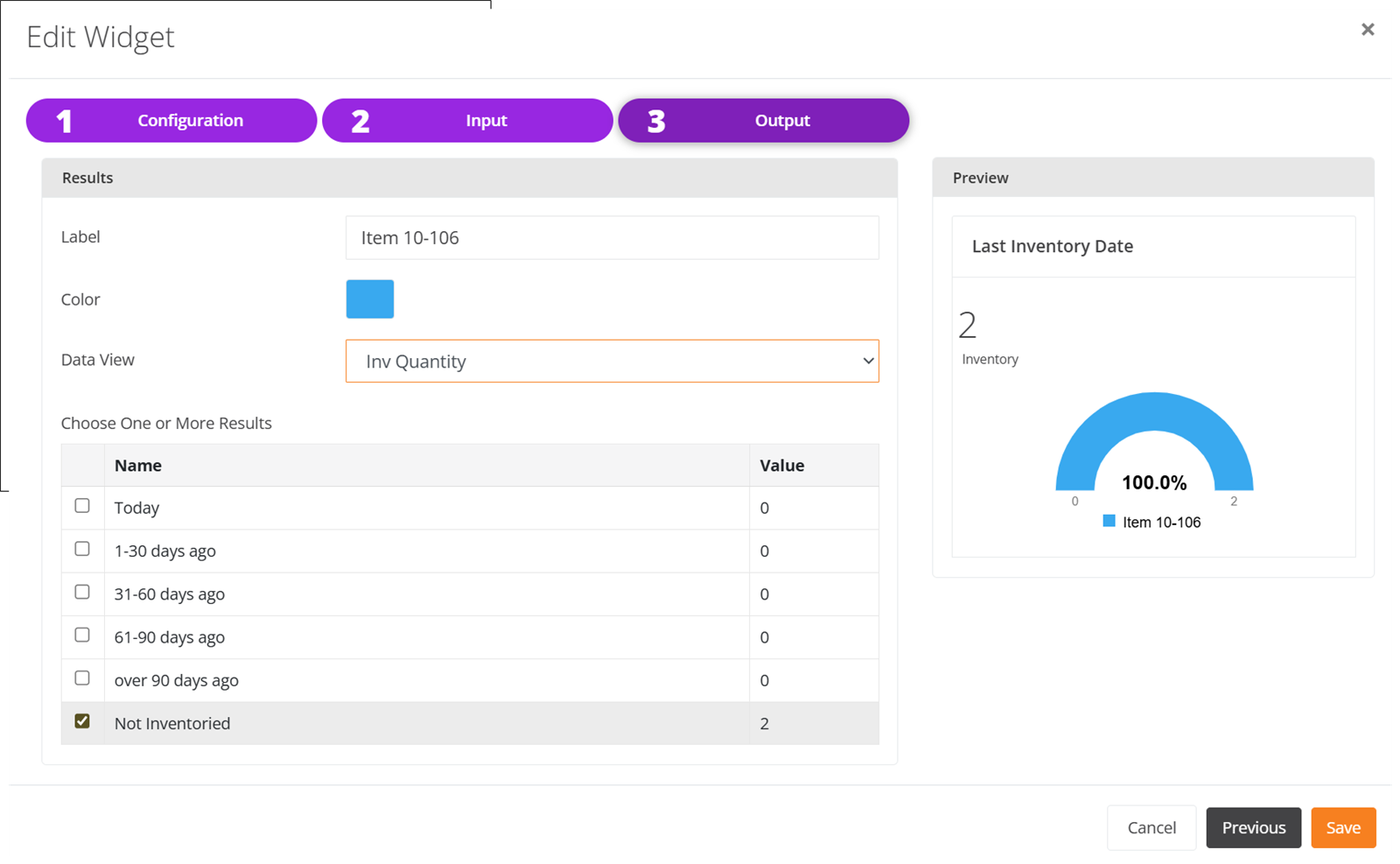Screen dimensions: 1400x864
Task: Select the 61-90 days ago checkbox
Action: [x=83, y=635]
